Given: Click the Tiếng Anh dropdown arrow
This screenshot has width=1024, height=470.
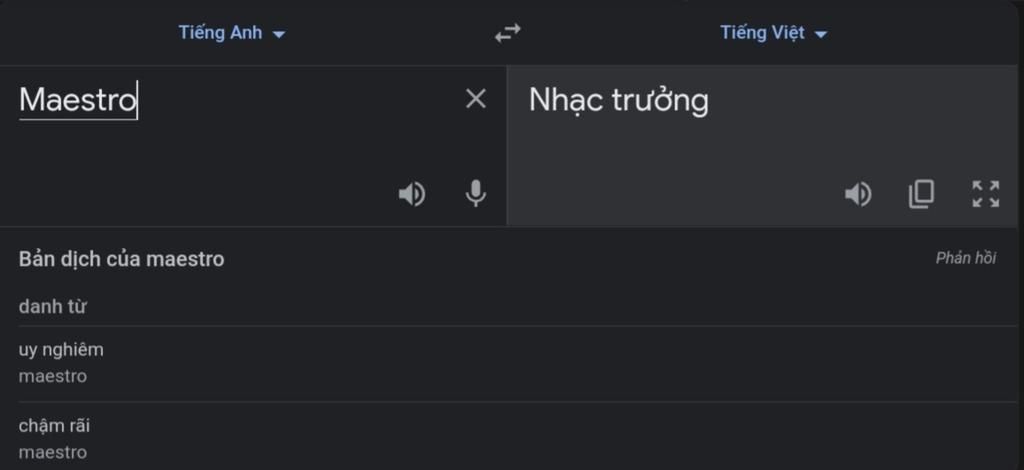Looking at the screenshot, I should [278, 34].
